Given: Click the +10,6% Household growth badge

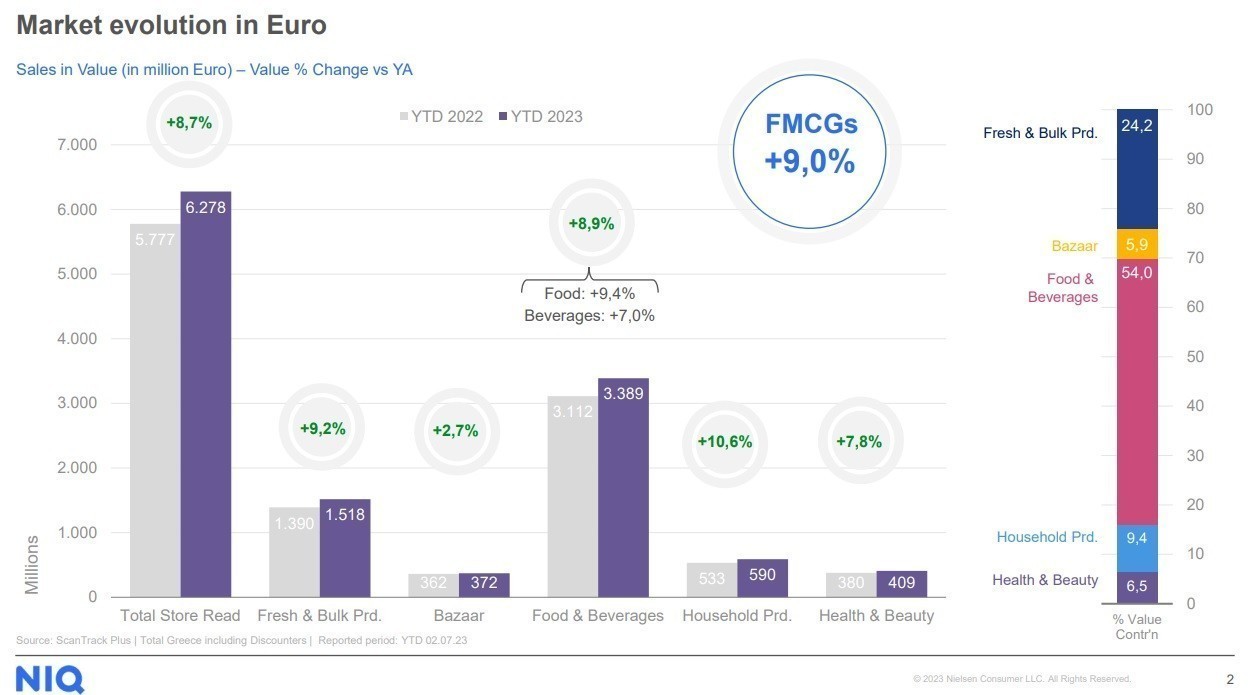Looking at the screenshot, I should 725,442.
